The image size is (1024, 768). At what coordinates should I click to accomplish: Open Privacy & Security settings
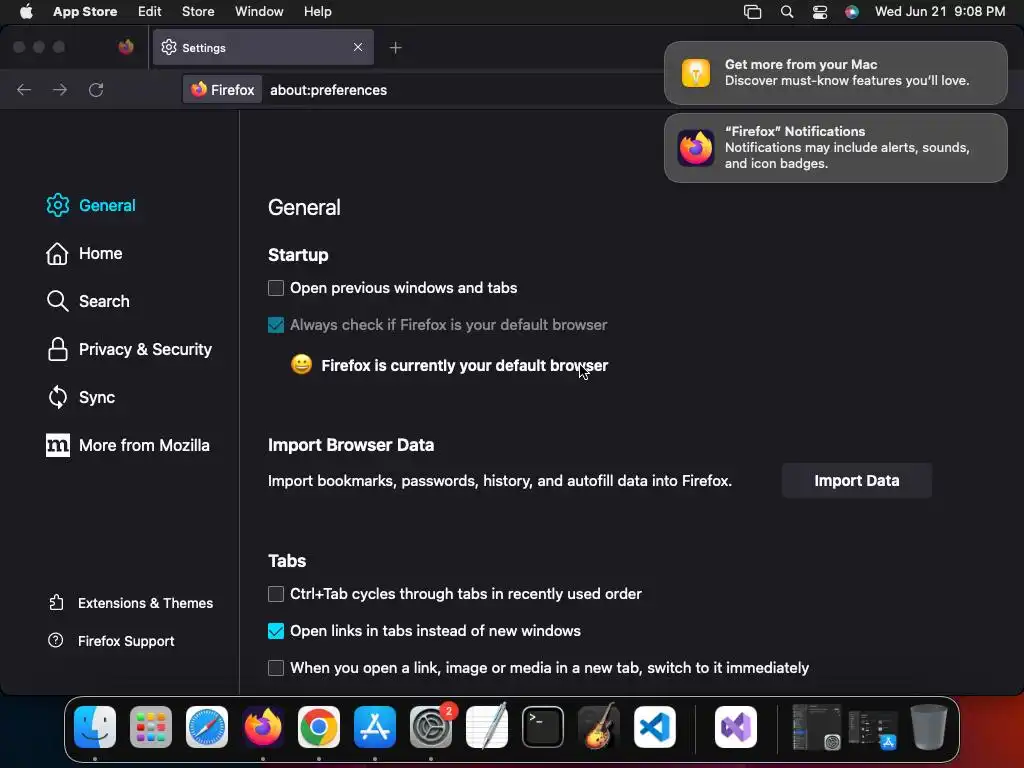click(129, 349)
